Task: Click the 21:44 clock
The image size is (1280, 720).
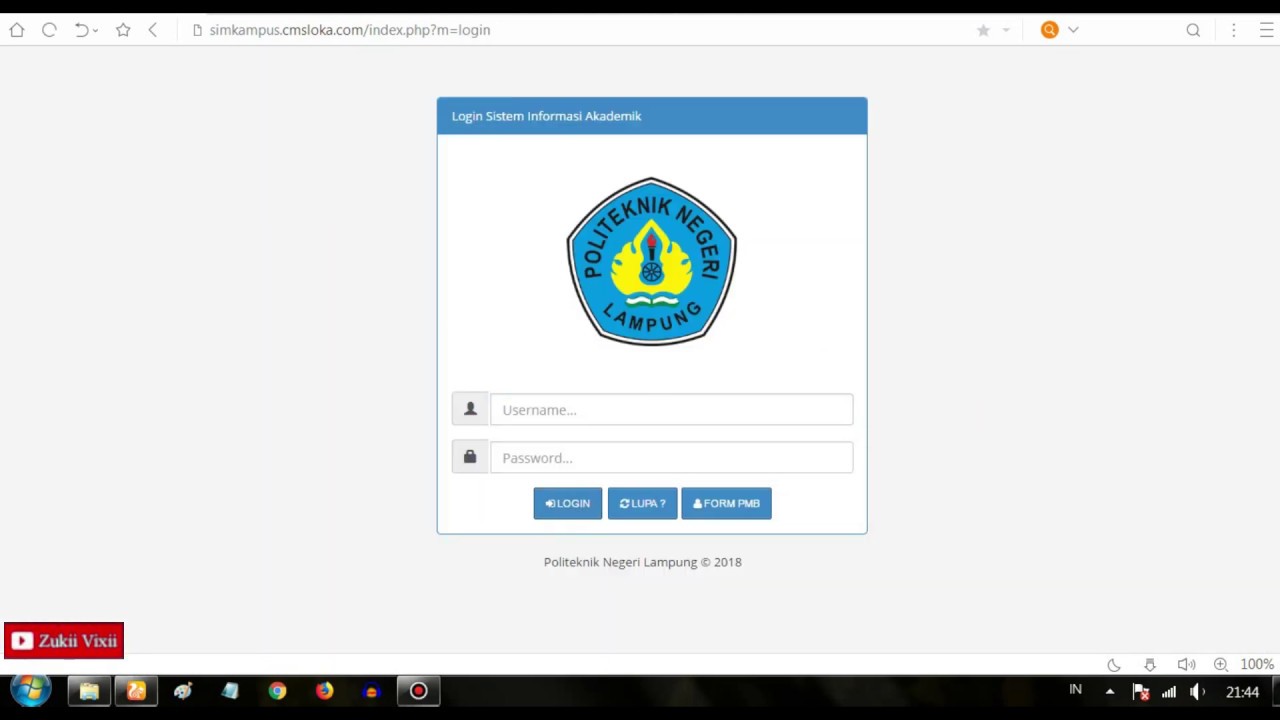Action: (1242, 692)
